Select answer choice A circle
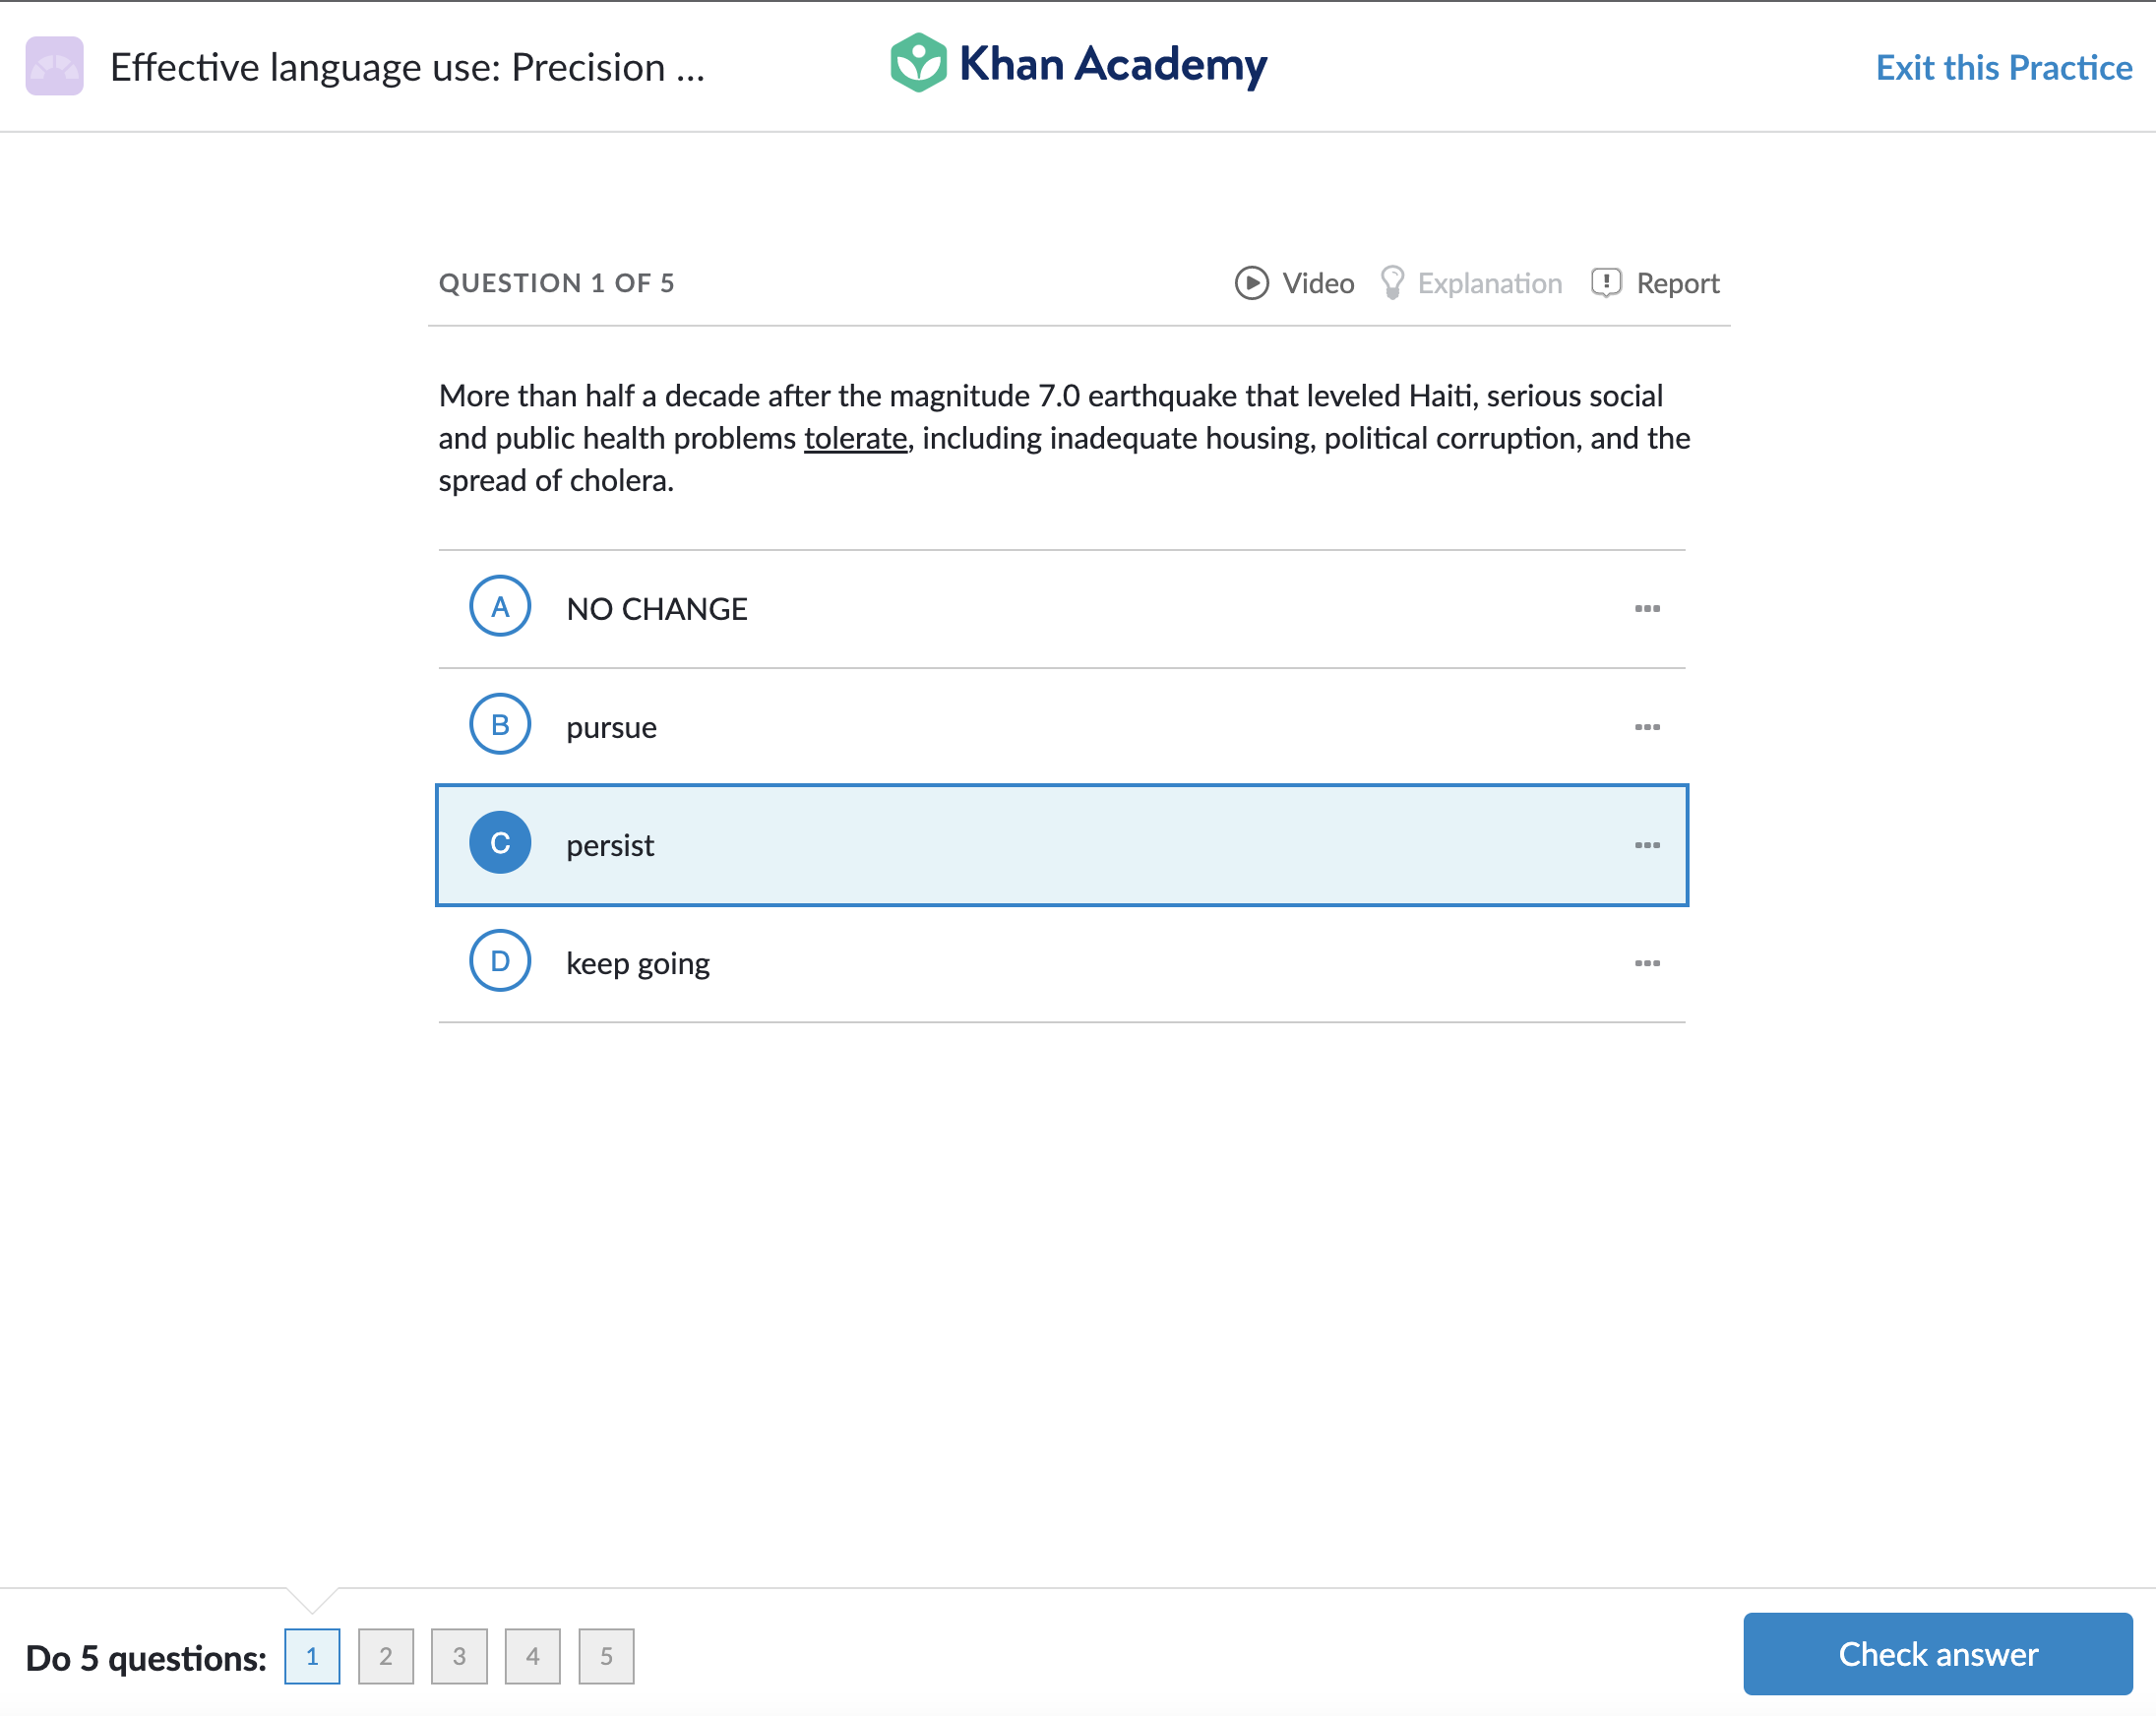 tap(500, 606)
